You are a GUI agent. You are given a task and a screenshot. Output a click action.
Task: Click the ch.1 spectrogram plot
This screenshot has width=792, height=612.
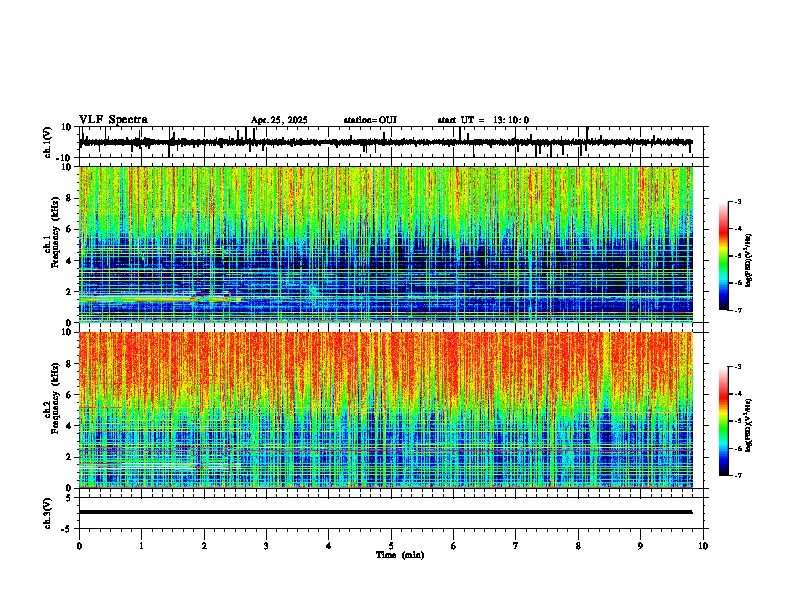386,244
